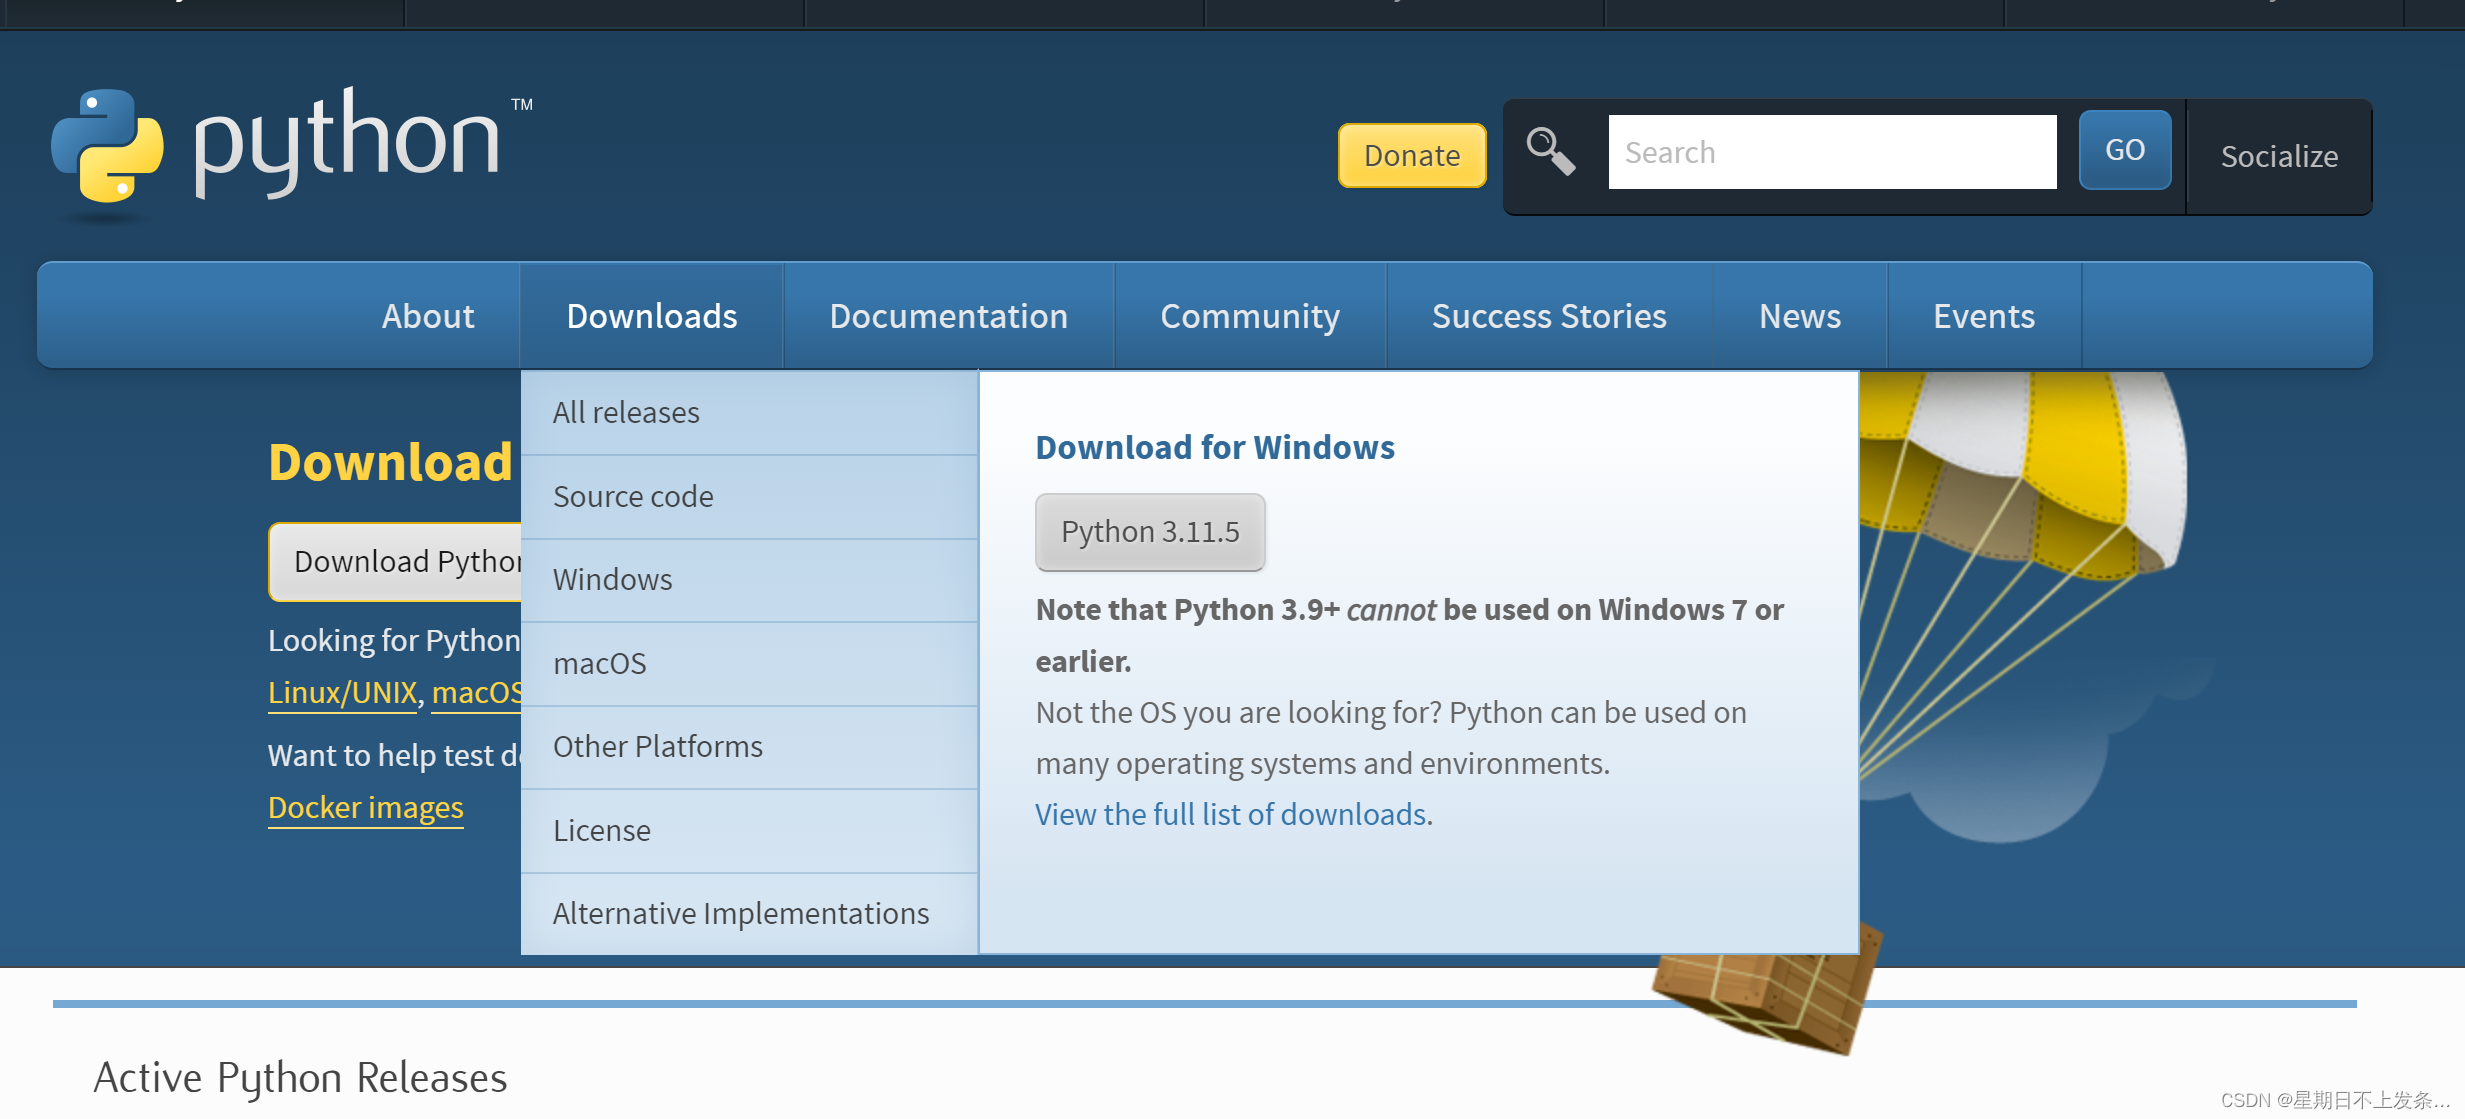Image resolution: width=2465 pixels, height=1119 pixels.
Task: Open View the full list of downloads link
Action: coord(1231,815)
